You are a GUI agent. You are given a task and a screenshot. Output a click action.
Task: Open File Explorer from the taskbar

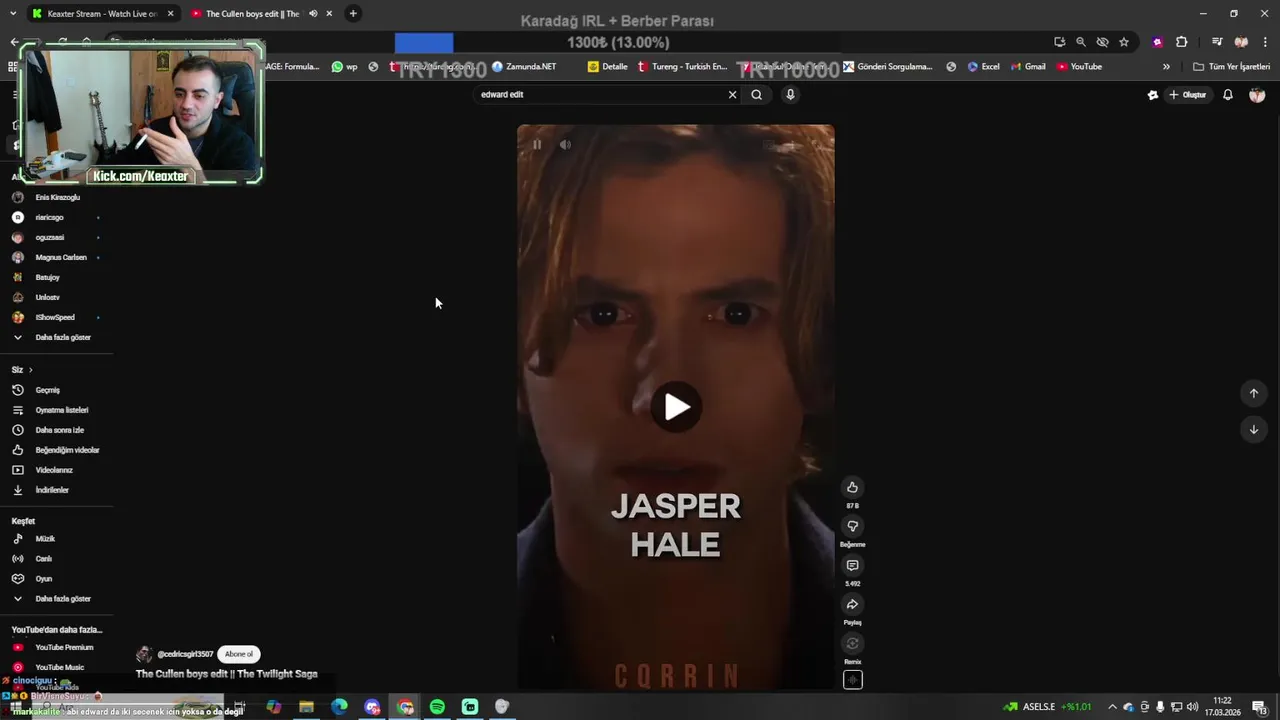point(306,707)
